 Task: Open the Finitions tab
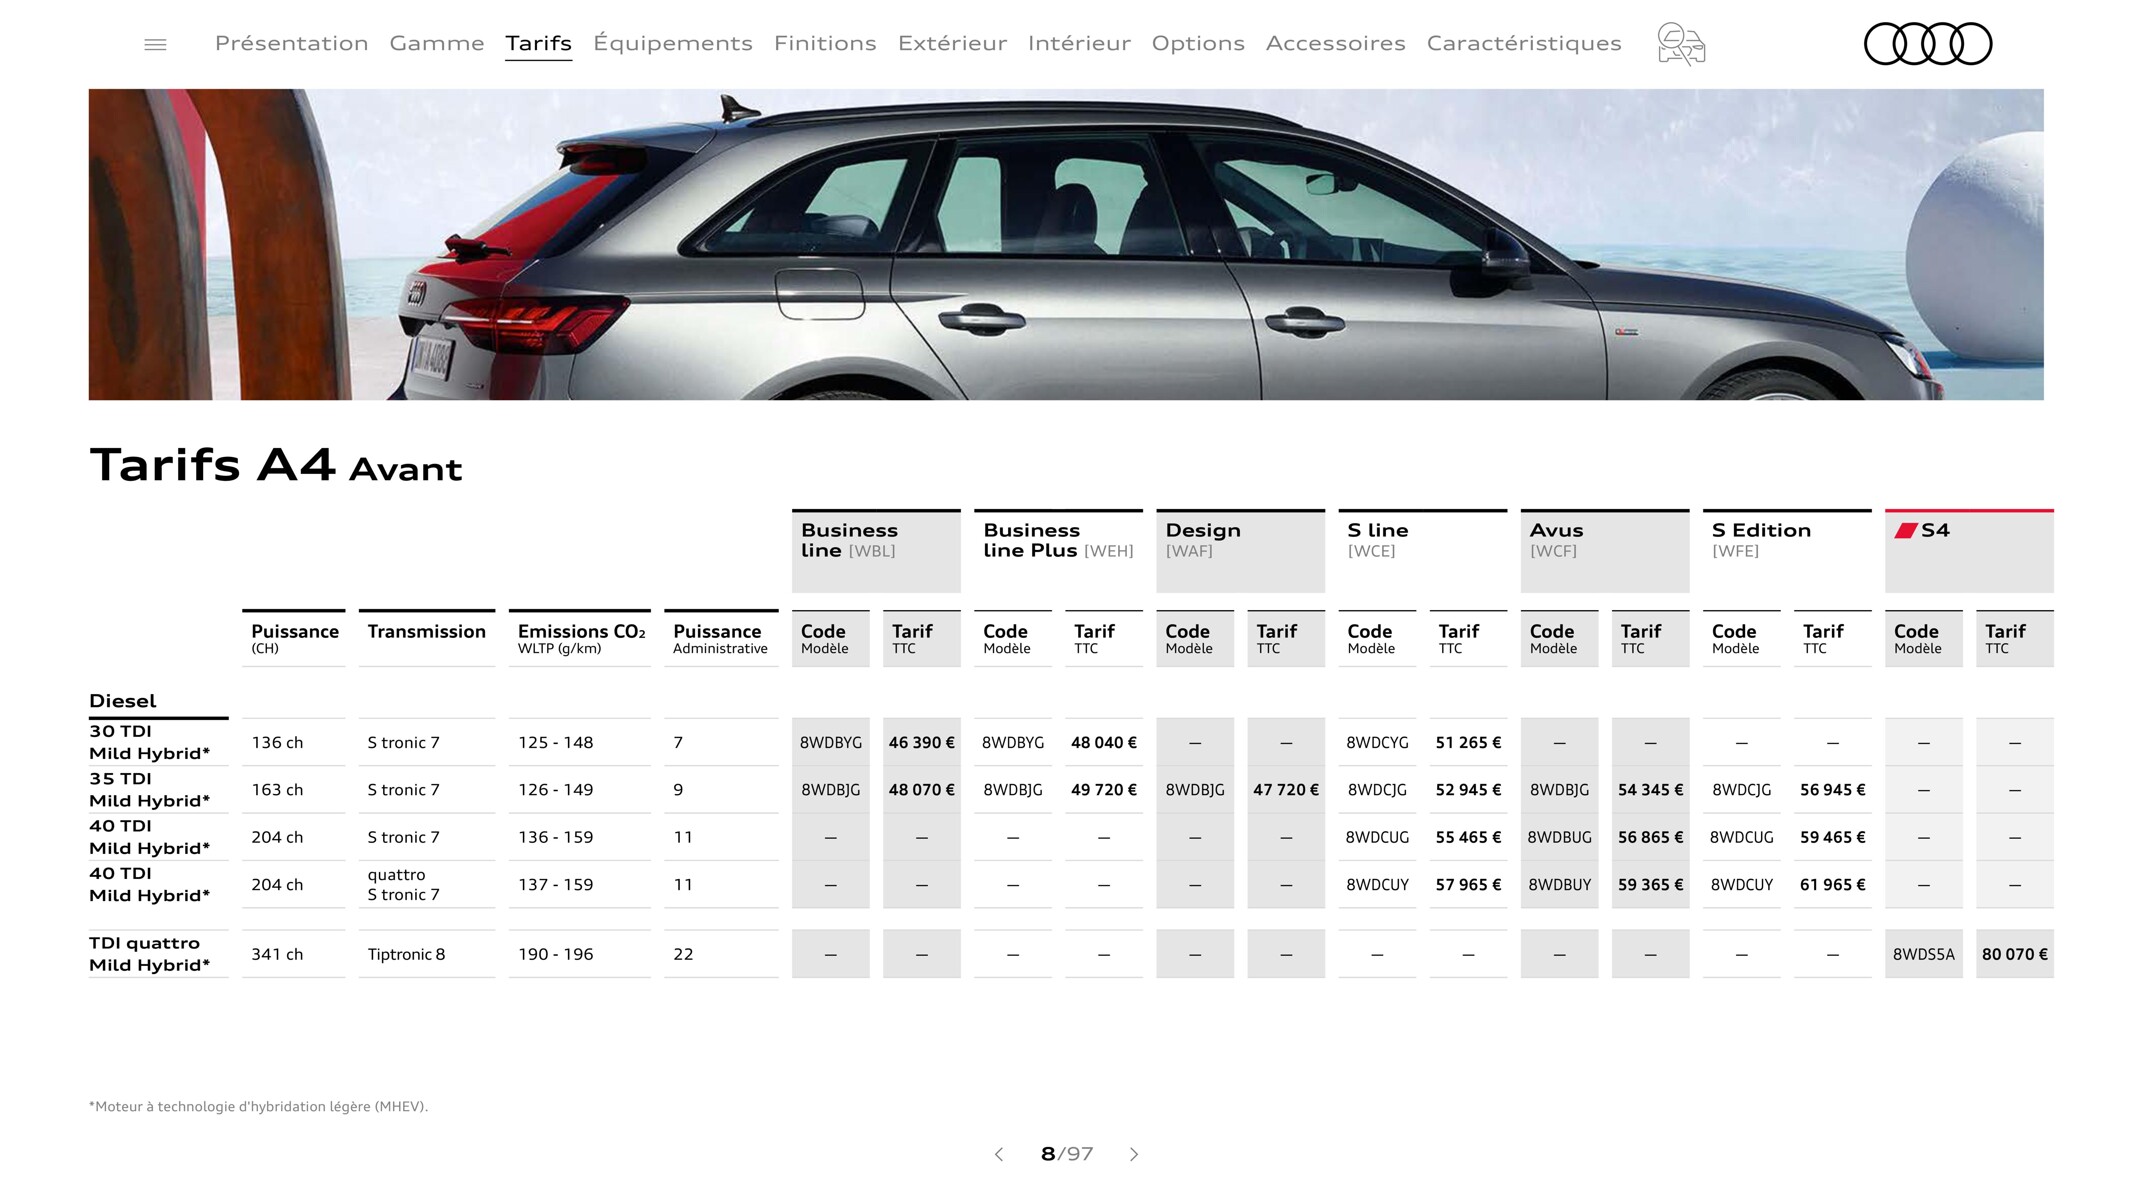point(825,43)
